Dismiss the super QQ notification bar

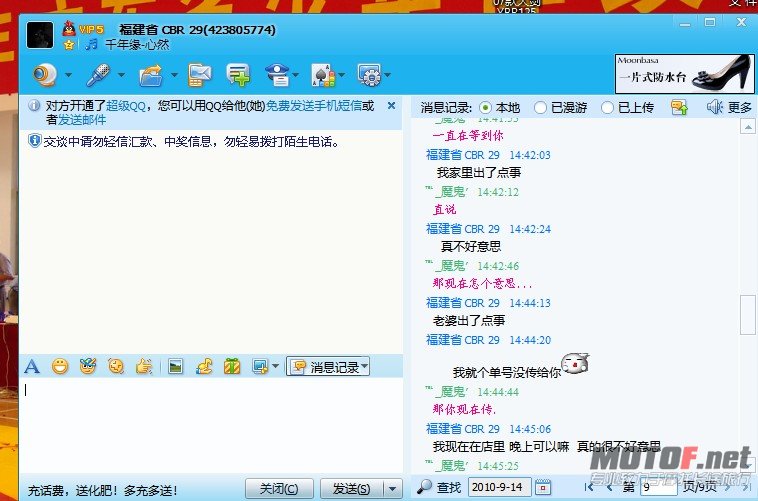(392, 105)
